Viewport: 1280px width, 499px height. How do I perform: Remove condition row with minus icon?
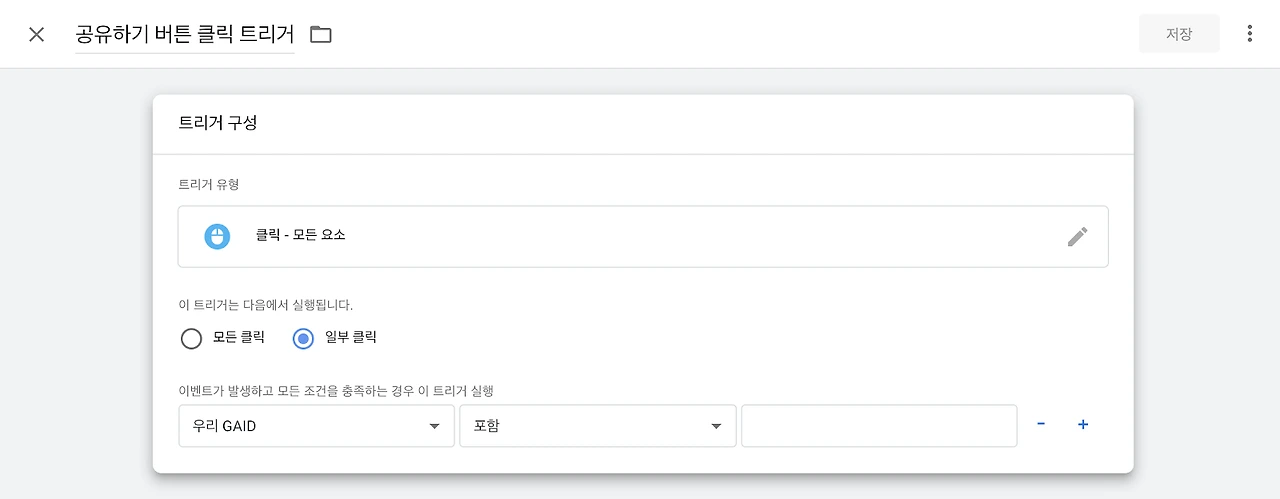point(1041,424)
